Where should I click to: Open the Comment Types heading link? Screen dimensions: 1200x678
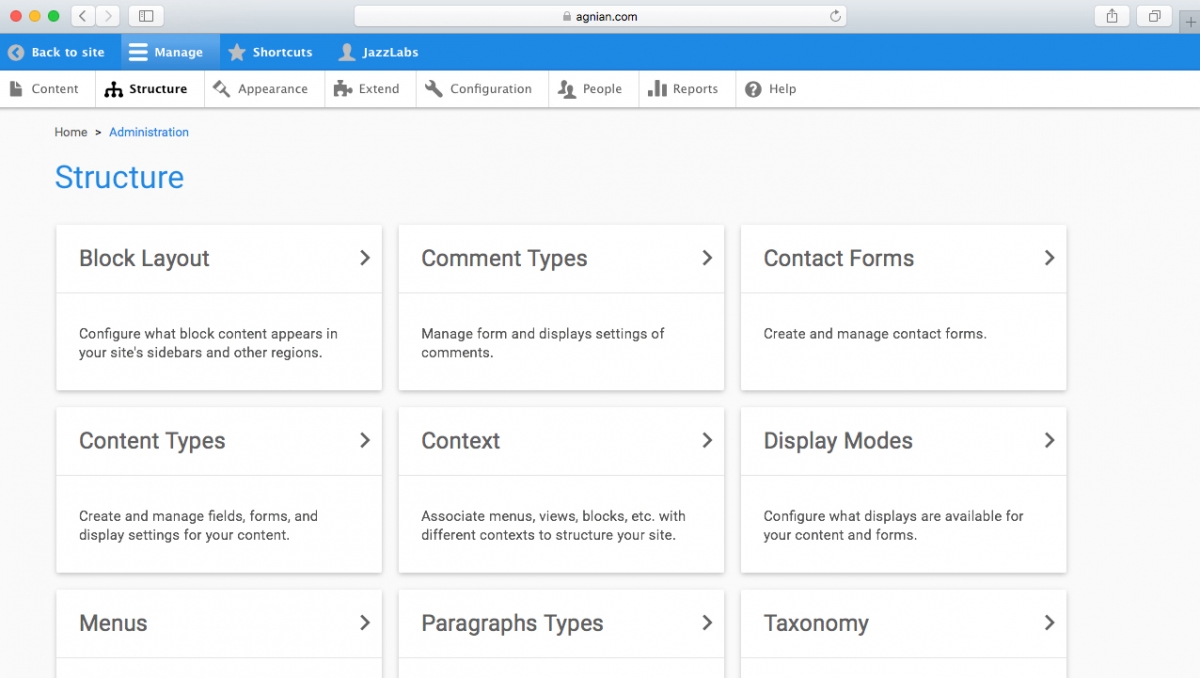[x=504, y=258]
